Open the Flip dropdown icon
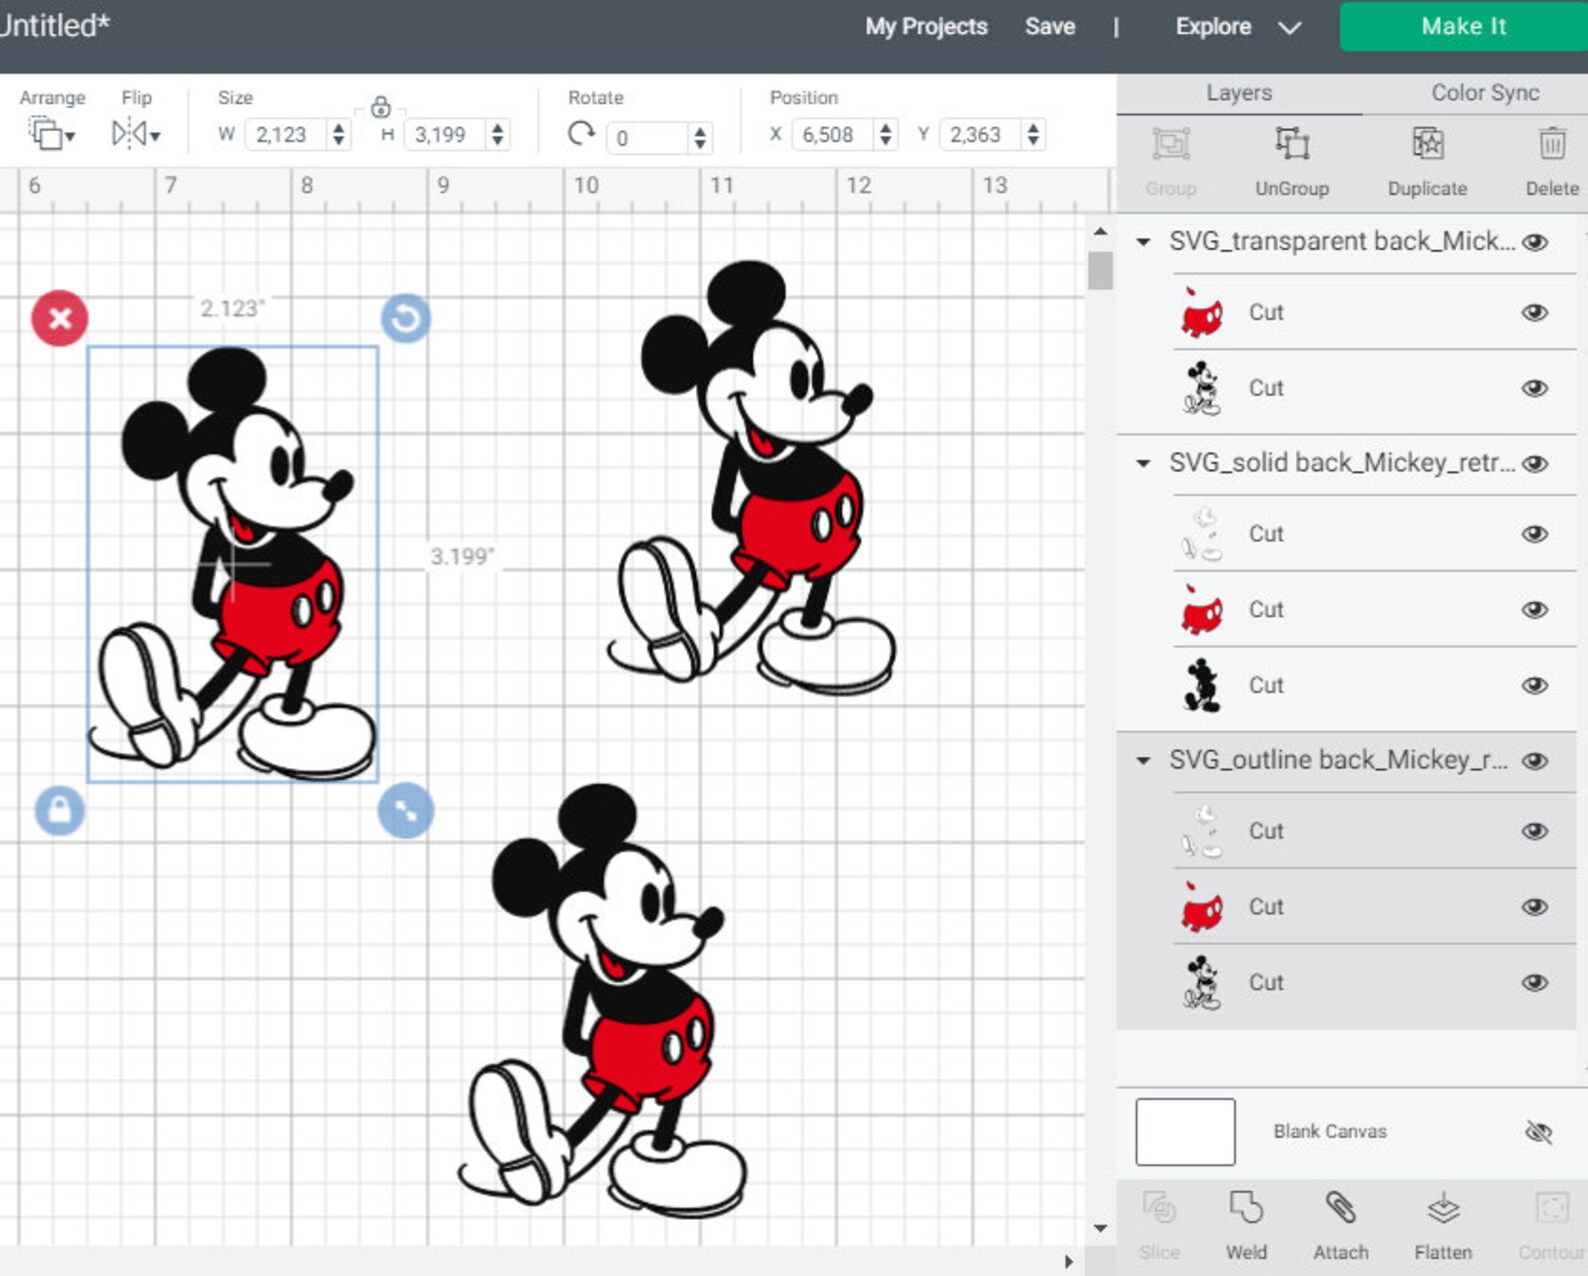 point(135,133)
